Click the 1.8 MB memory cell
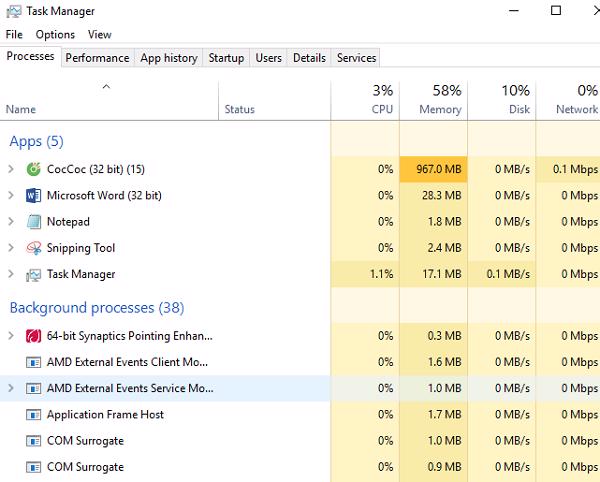 click(x=433, y=222)
